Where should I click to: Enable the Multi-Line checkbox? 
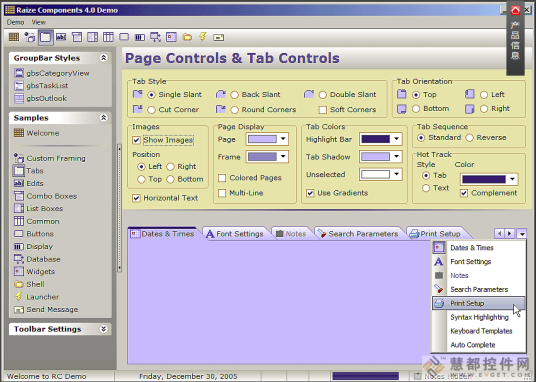[222, 193]
